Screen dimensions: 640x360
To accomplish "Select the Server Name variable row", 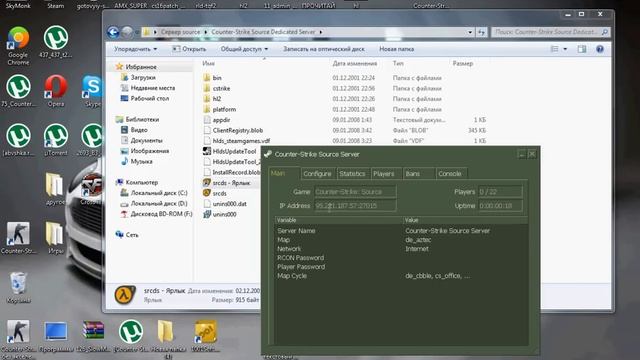I will coord(401,231).
